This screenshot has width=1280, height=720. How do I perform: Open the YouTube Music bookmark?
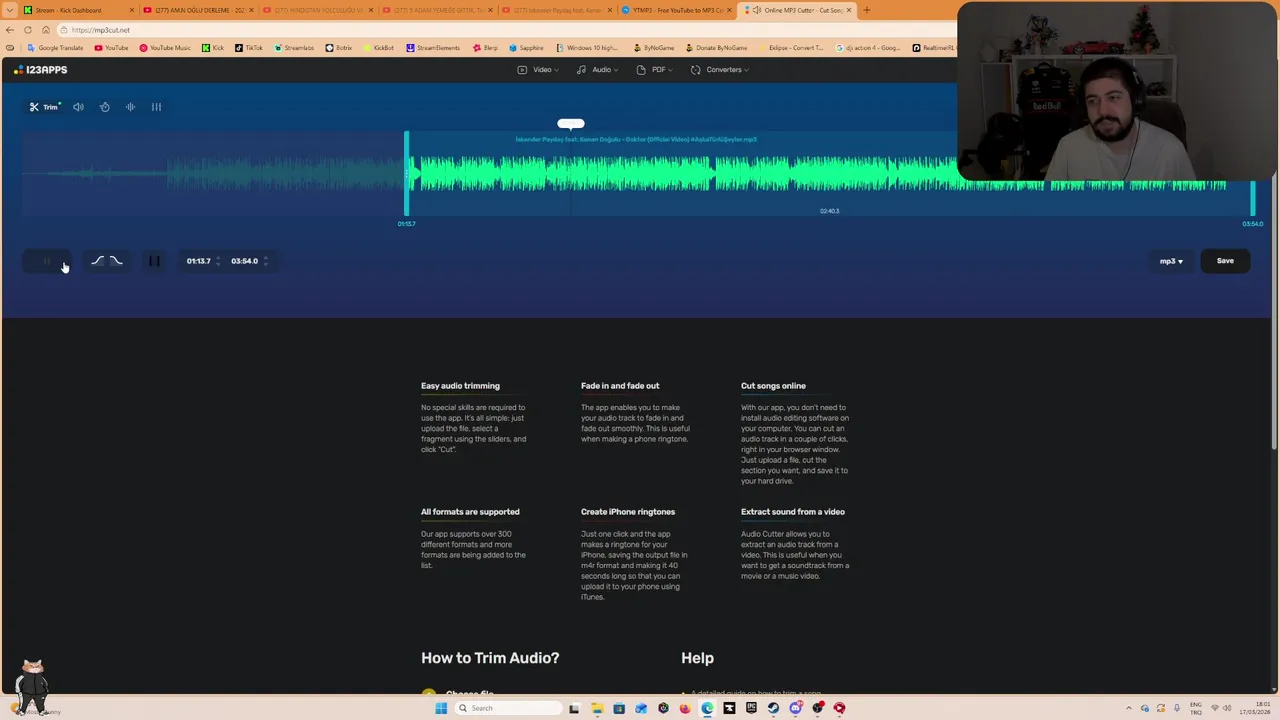coord(165,48)
